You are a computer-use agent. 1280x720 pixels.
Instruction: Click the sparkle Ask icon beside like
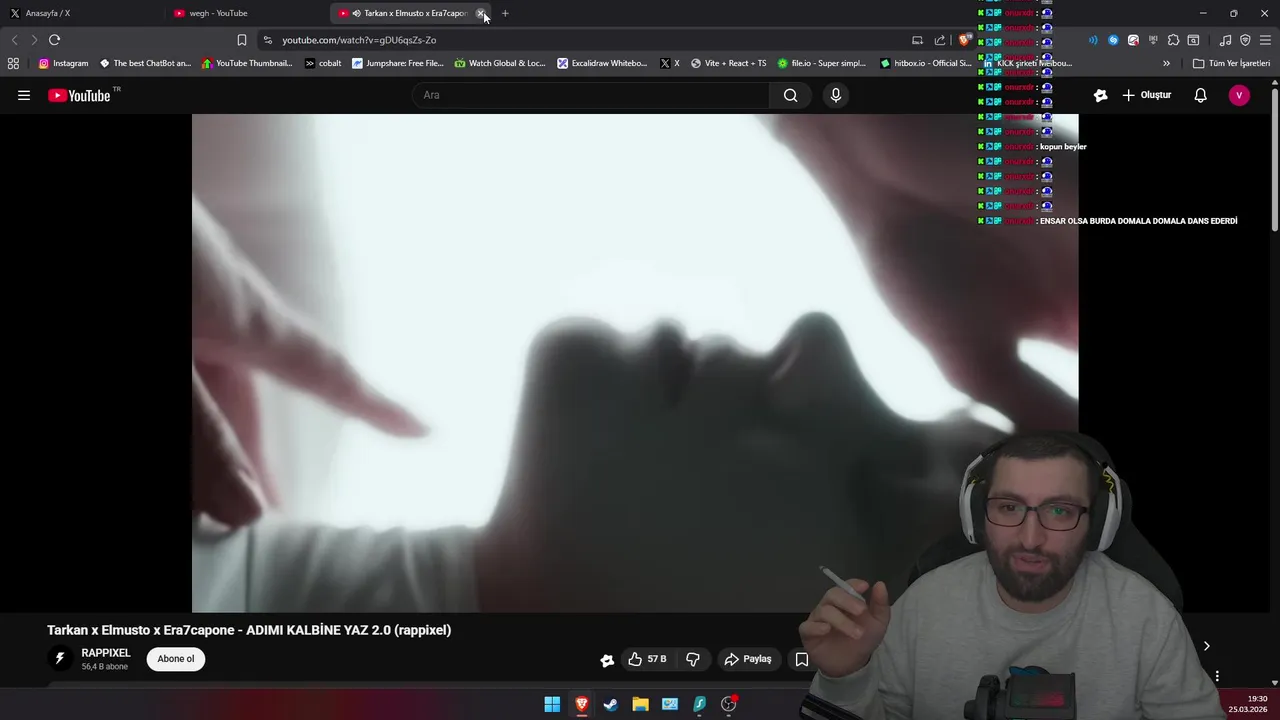click(607, 659)
